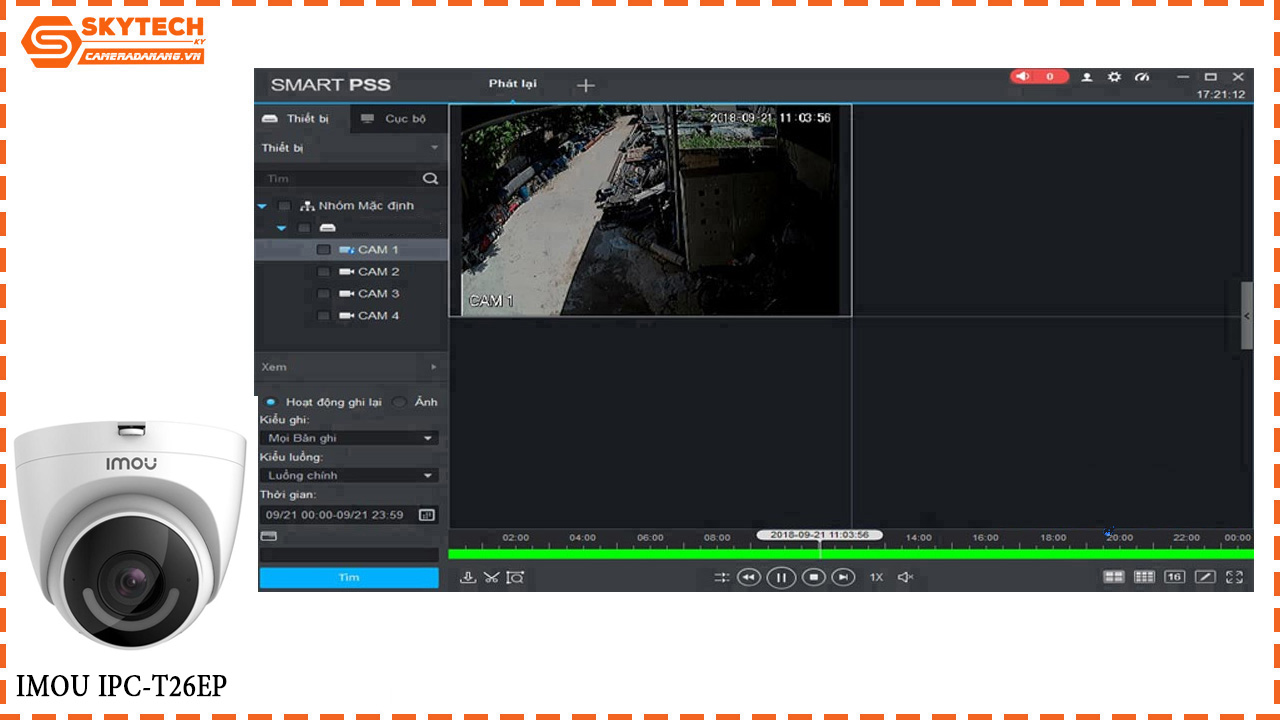Collapse the Nhóm Mặc định device tree

(x=262, y=206)
